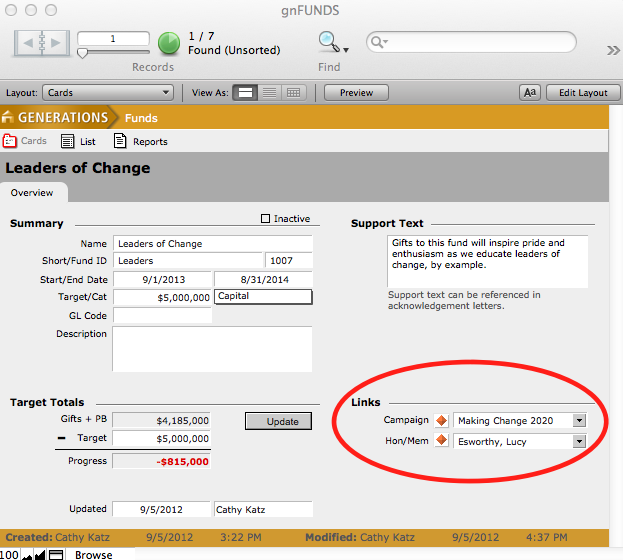Open the Layout dropdown showing Cards

tap(108, 93)
